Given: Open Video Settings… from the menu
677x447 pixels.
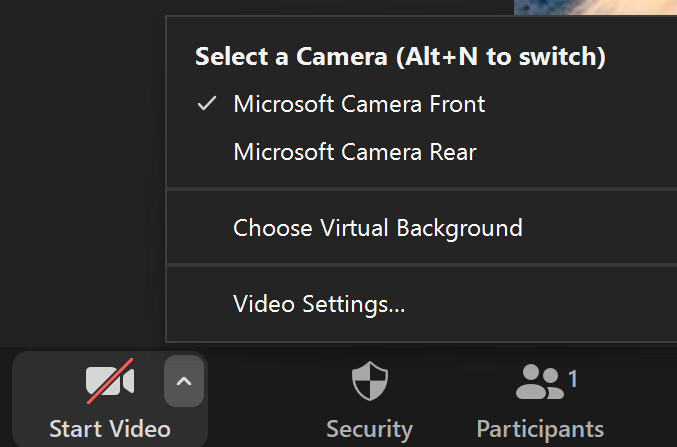Looking at the screenshot, I should coord(319,303).
